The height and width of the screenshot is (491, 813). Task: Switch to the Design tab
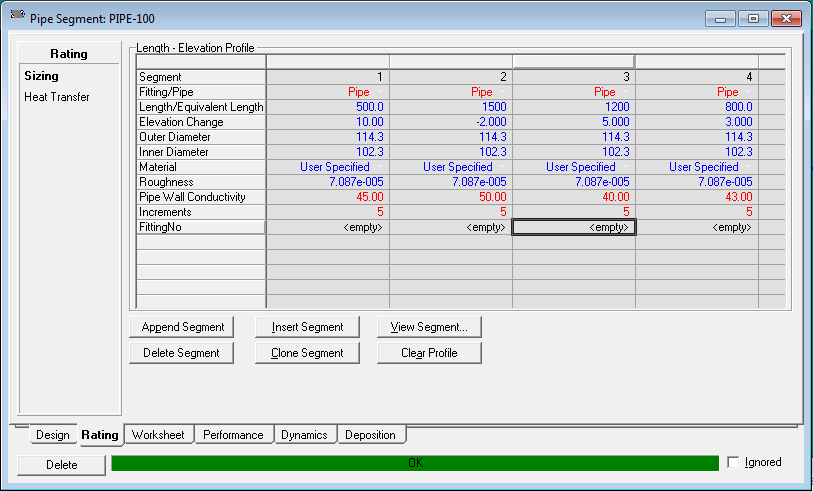52,435
